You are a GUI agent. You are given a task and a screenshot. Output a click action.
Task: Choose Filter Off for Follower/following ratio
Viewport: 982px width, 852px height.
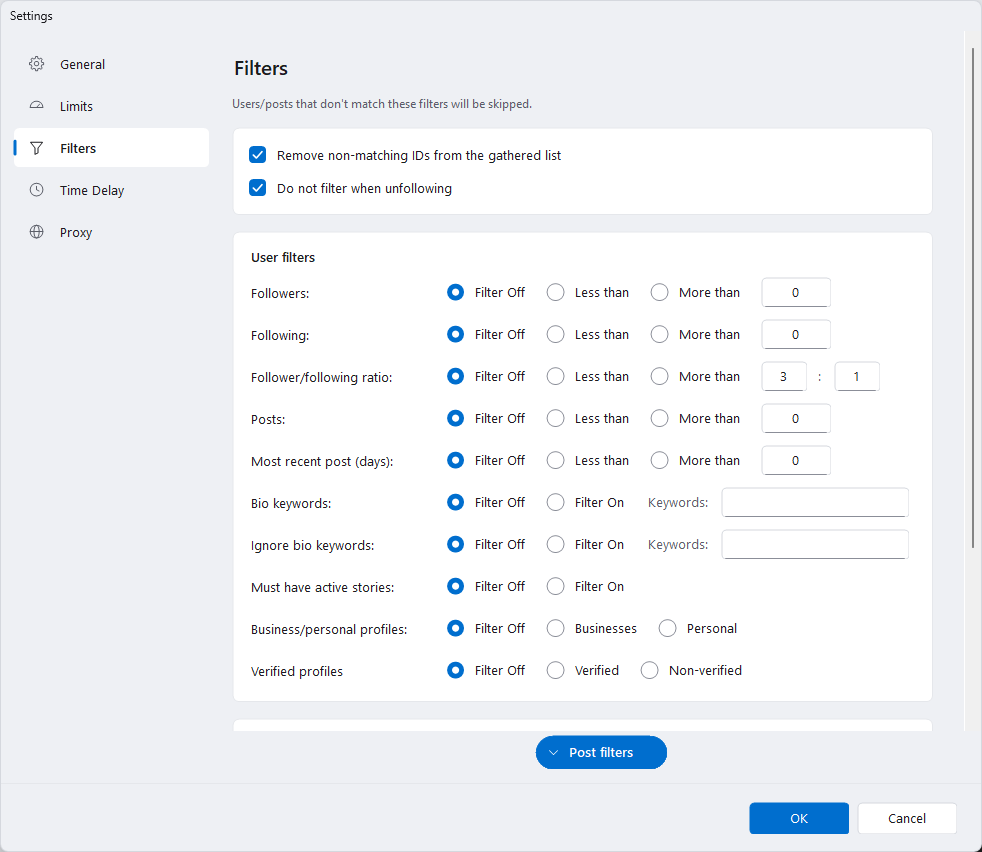[x=455, y=377]
